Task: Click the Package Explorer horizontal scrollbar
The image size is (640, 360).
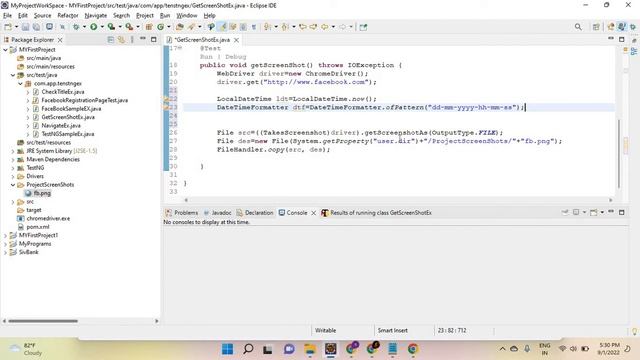Action: (43, 321)
